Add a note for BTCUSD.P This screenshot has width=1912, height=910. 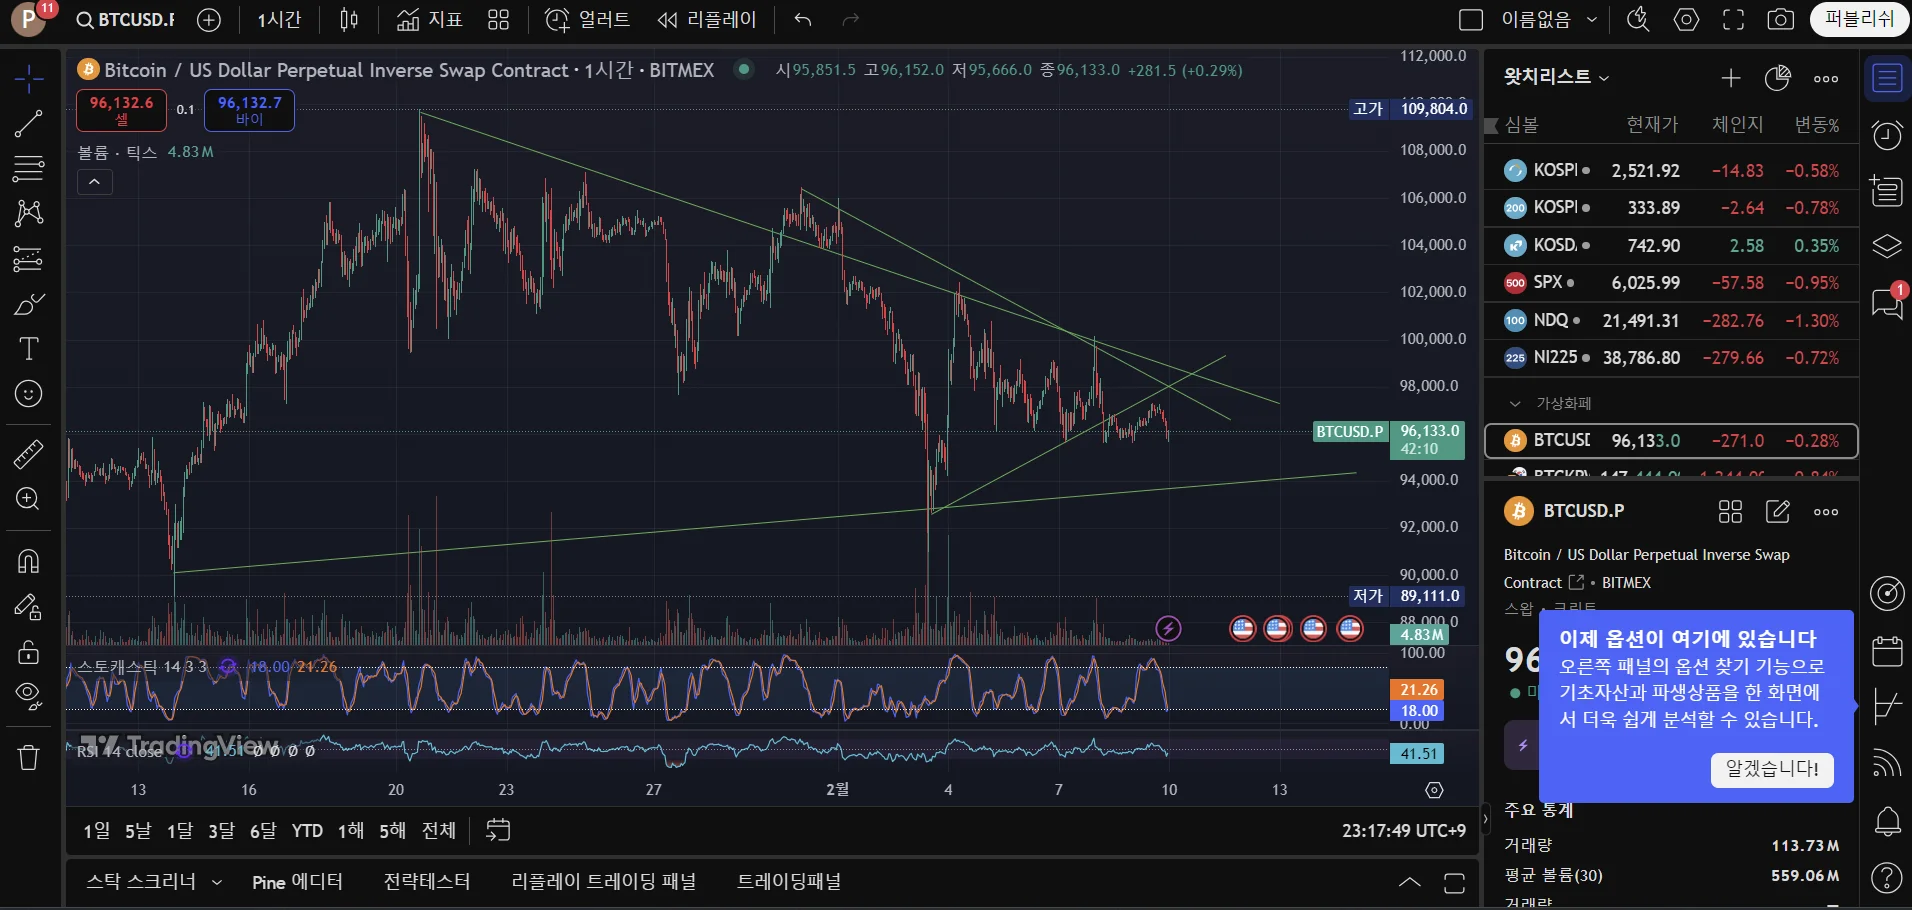coord(1778,512)
